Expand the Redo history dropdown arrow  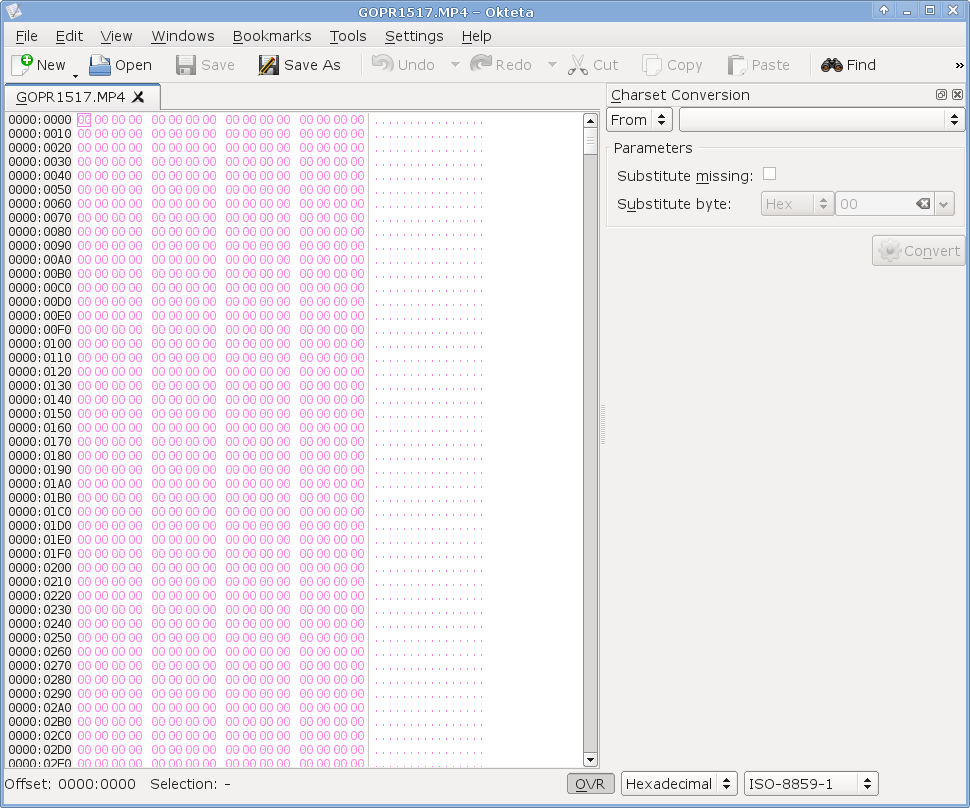(552, 65)
